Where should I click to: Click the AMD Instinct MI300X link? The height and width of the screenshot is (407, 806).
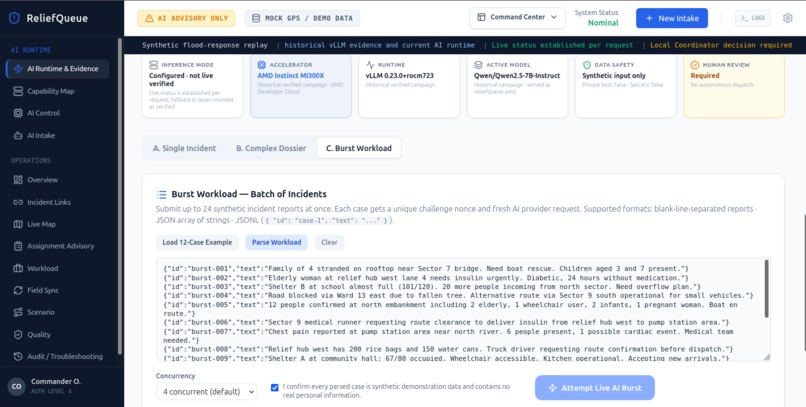[x=291, y=76]
